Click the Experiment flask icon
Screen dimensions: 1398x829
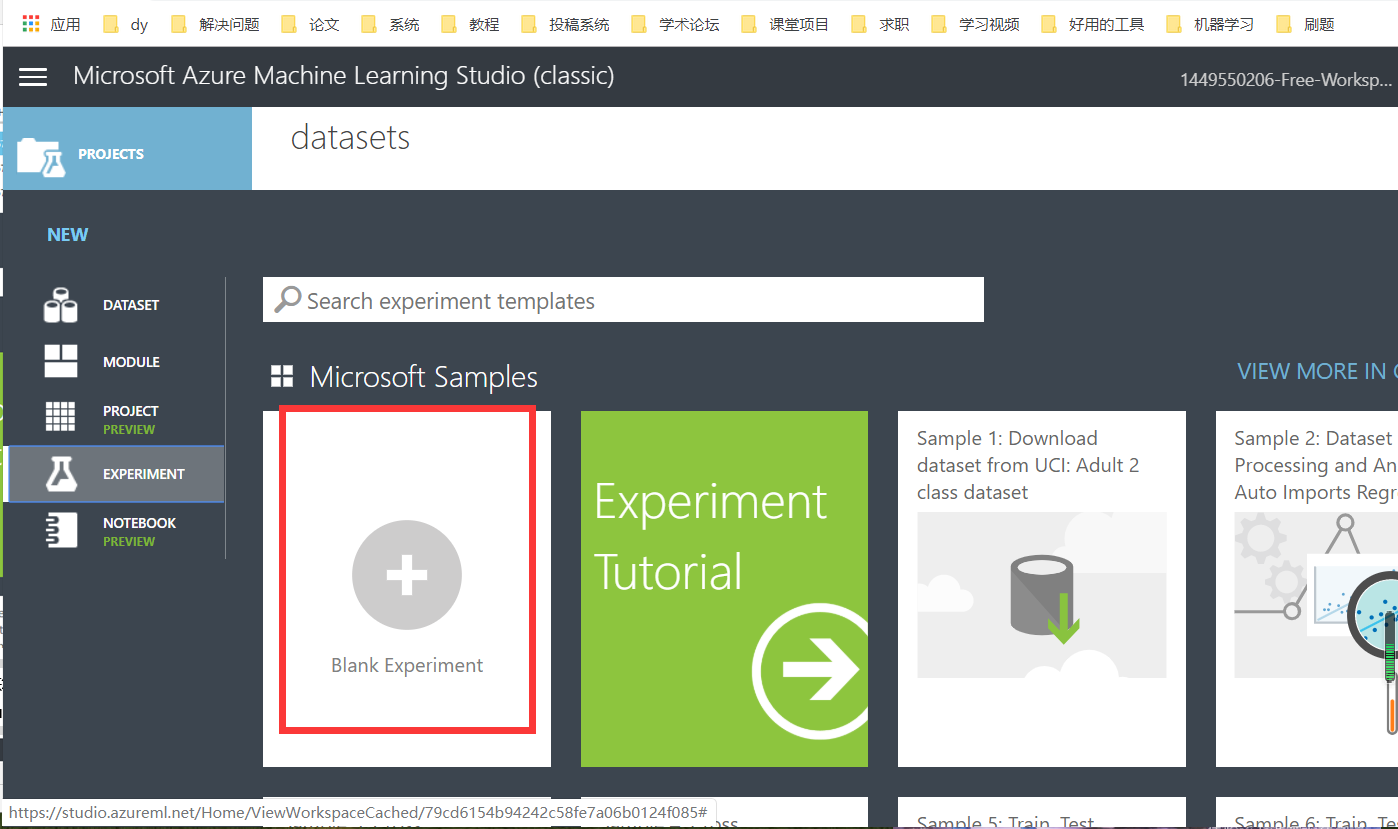click(61, 474)
